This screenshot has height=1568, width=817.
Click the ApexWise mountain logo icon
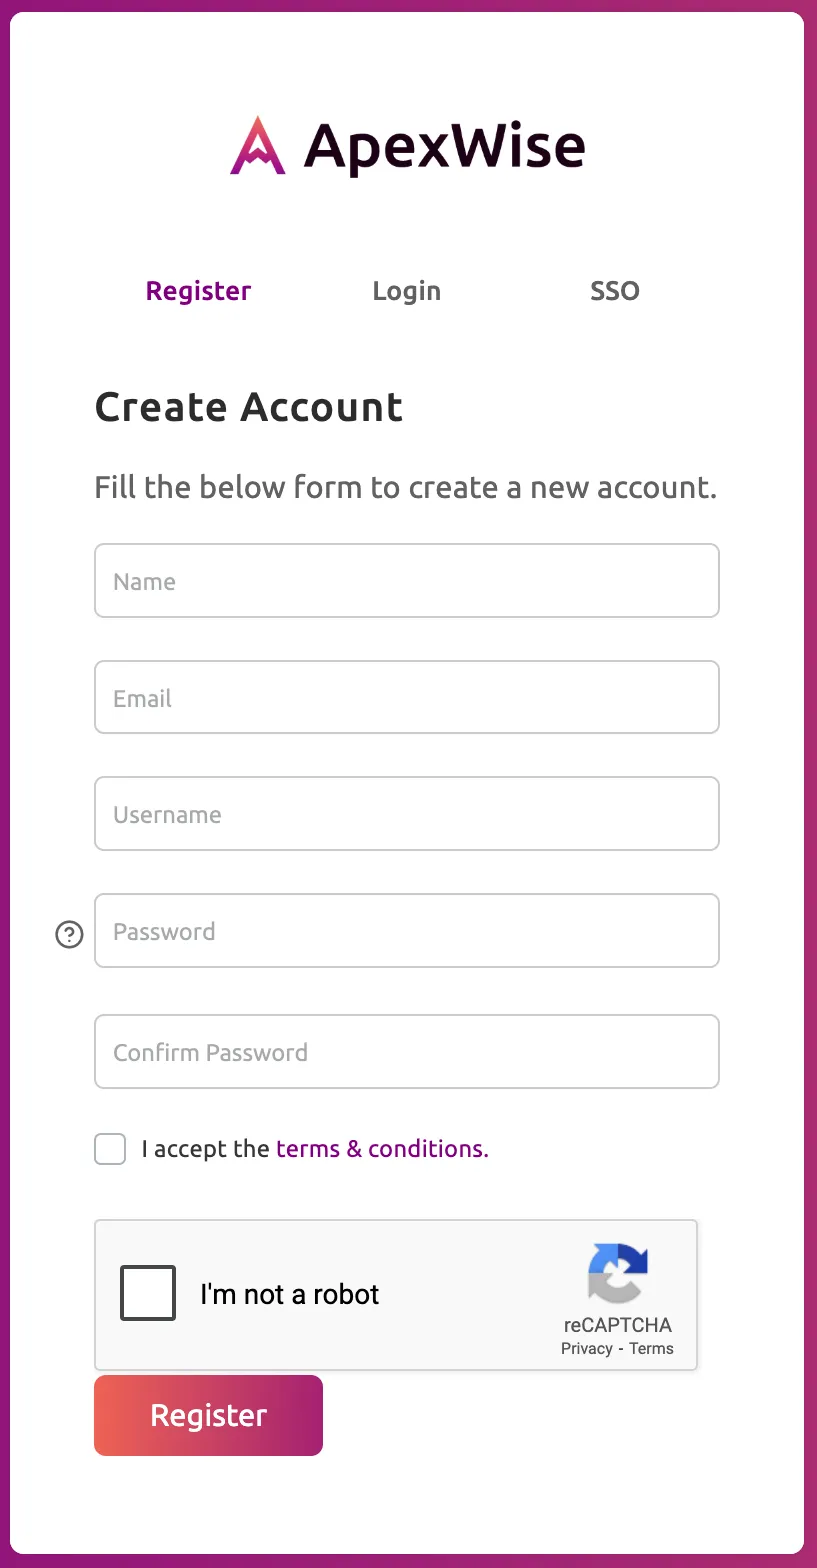click(x=256, y=147)
